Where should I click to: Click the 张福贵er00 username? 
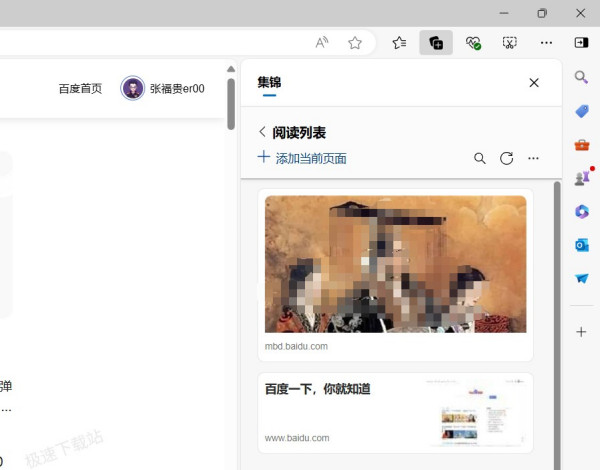(177, 88)
